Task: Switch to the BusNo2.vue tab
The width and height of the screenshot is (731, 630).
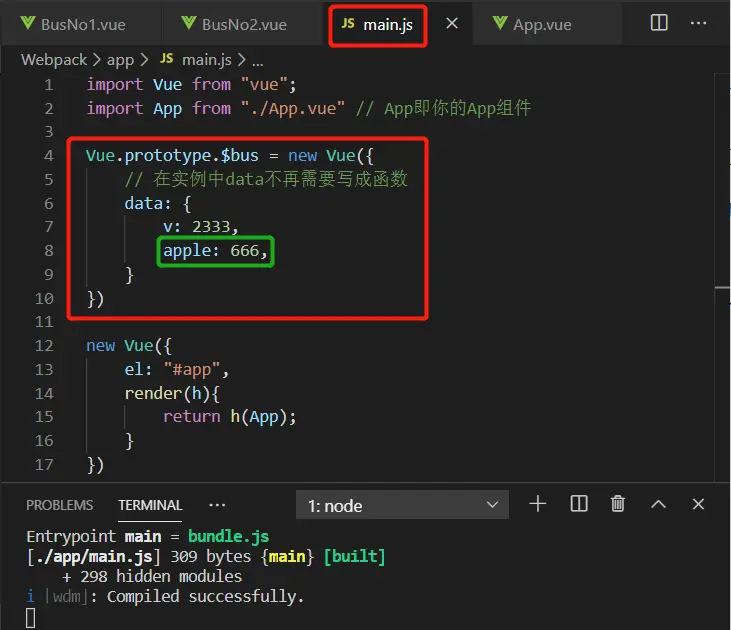Action: coord(234,24)
